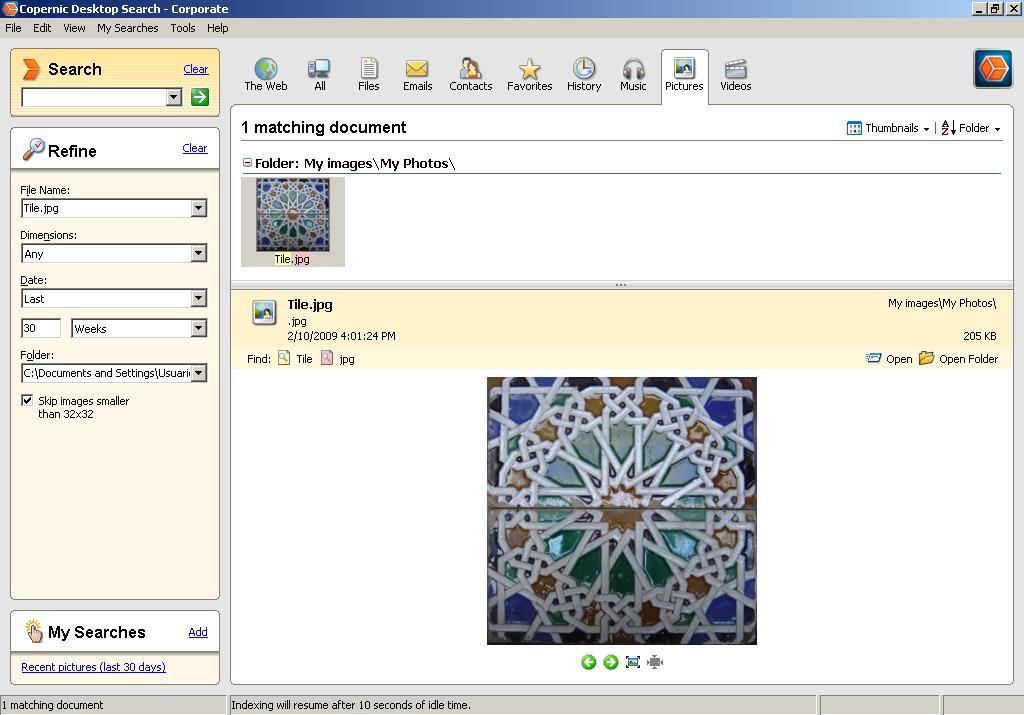Open Recent pictures last 30 days search

pyautogui.click(x=93, y=667)
